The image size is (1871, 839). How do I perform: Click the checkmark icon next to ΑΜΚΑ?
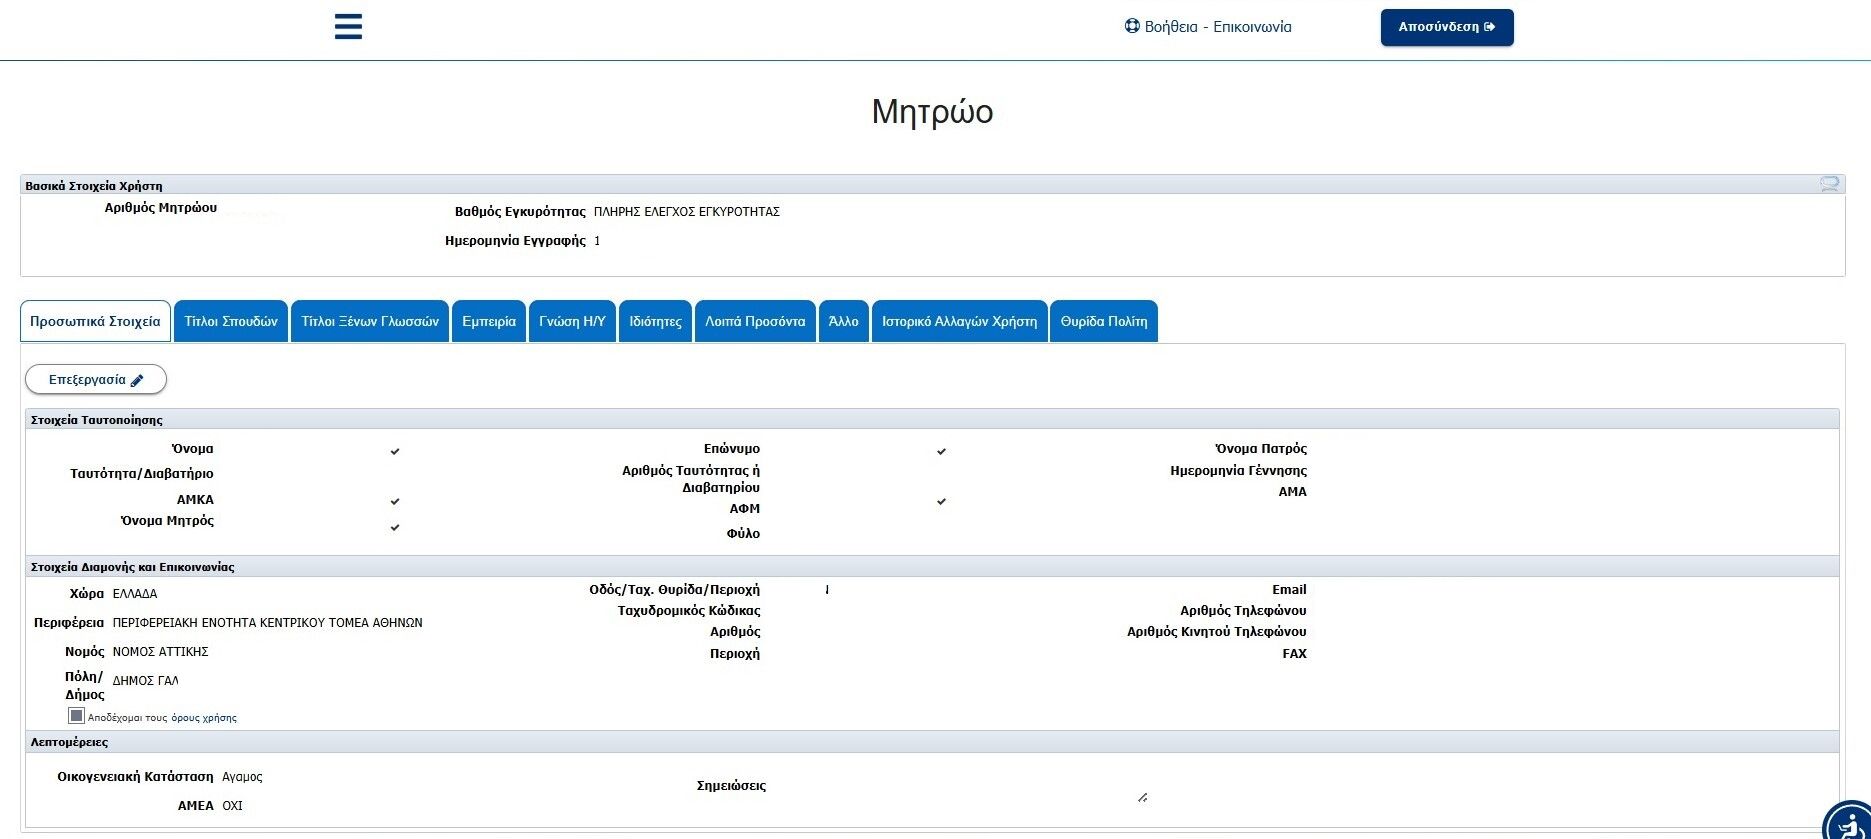(395, 501)
